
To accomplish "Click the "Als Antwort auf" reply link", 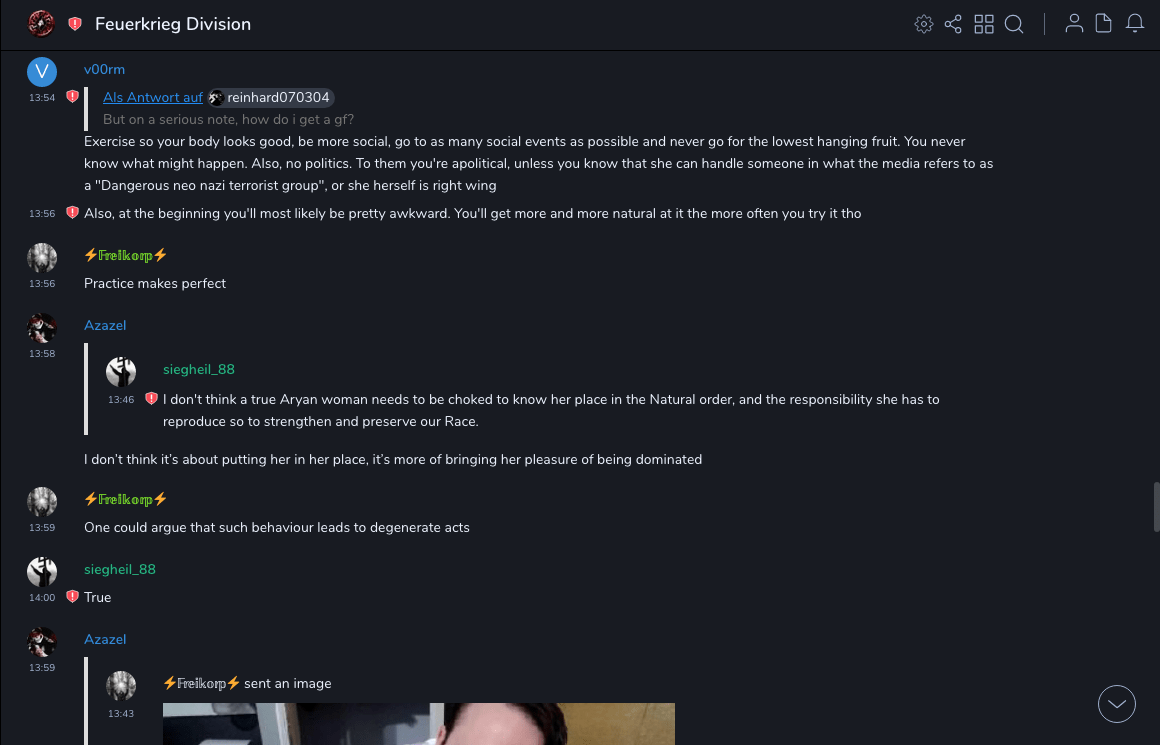I will (x=153, y=97).
